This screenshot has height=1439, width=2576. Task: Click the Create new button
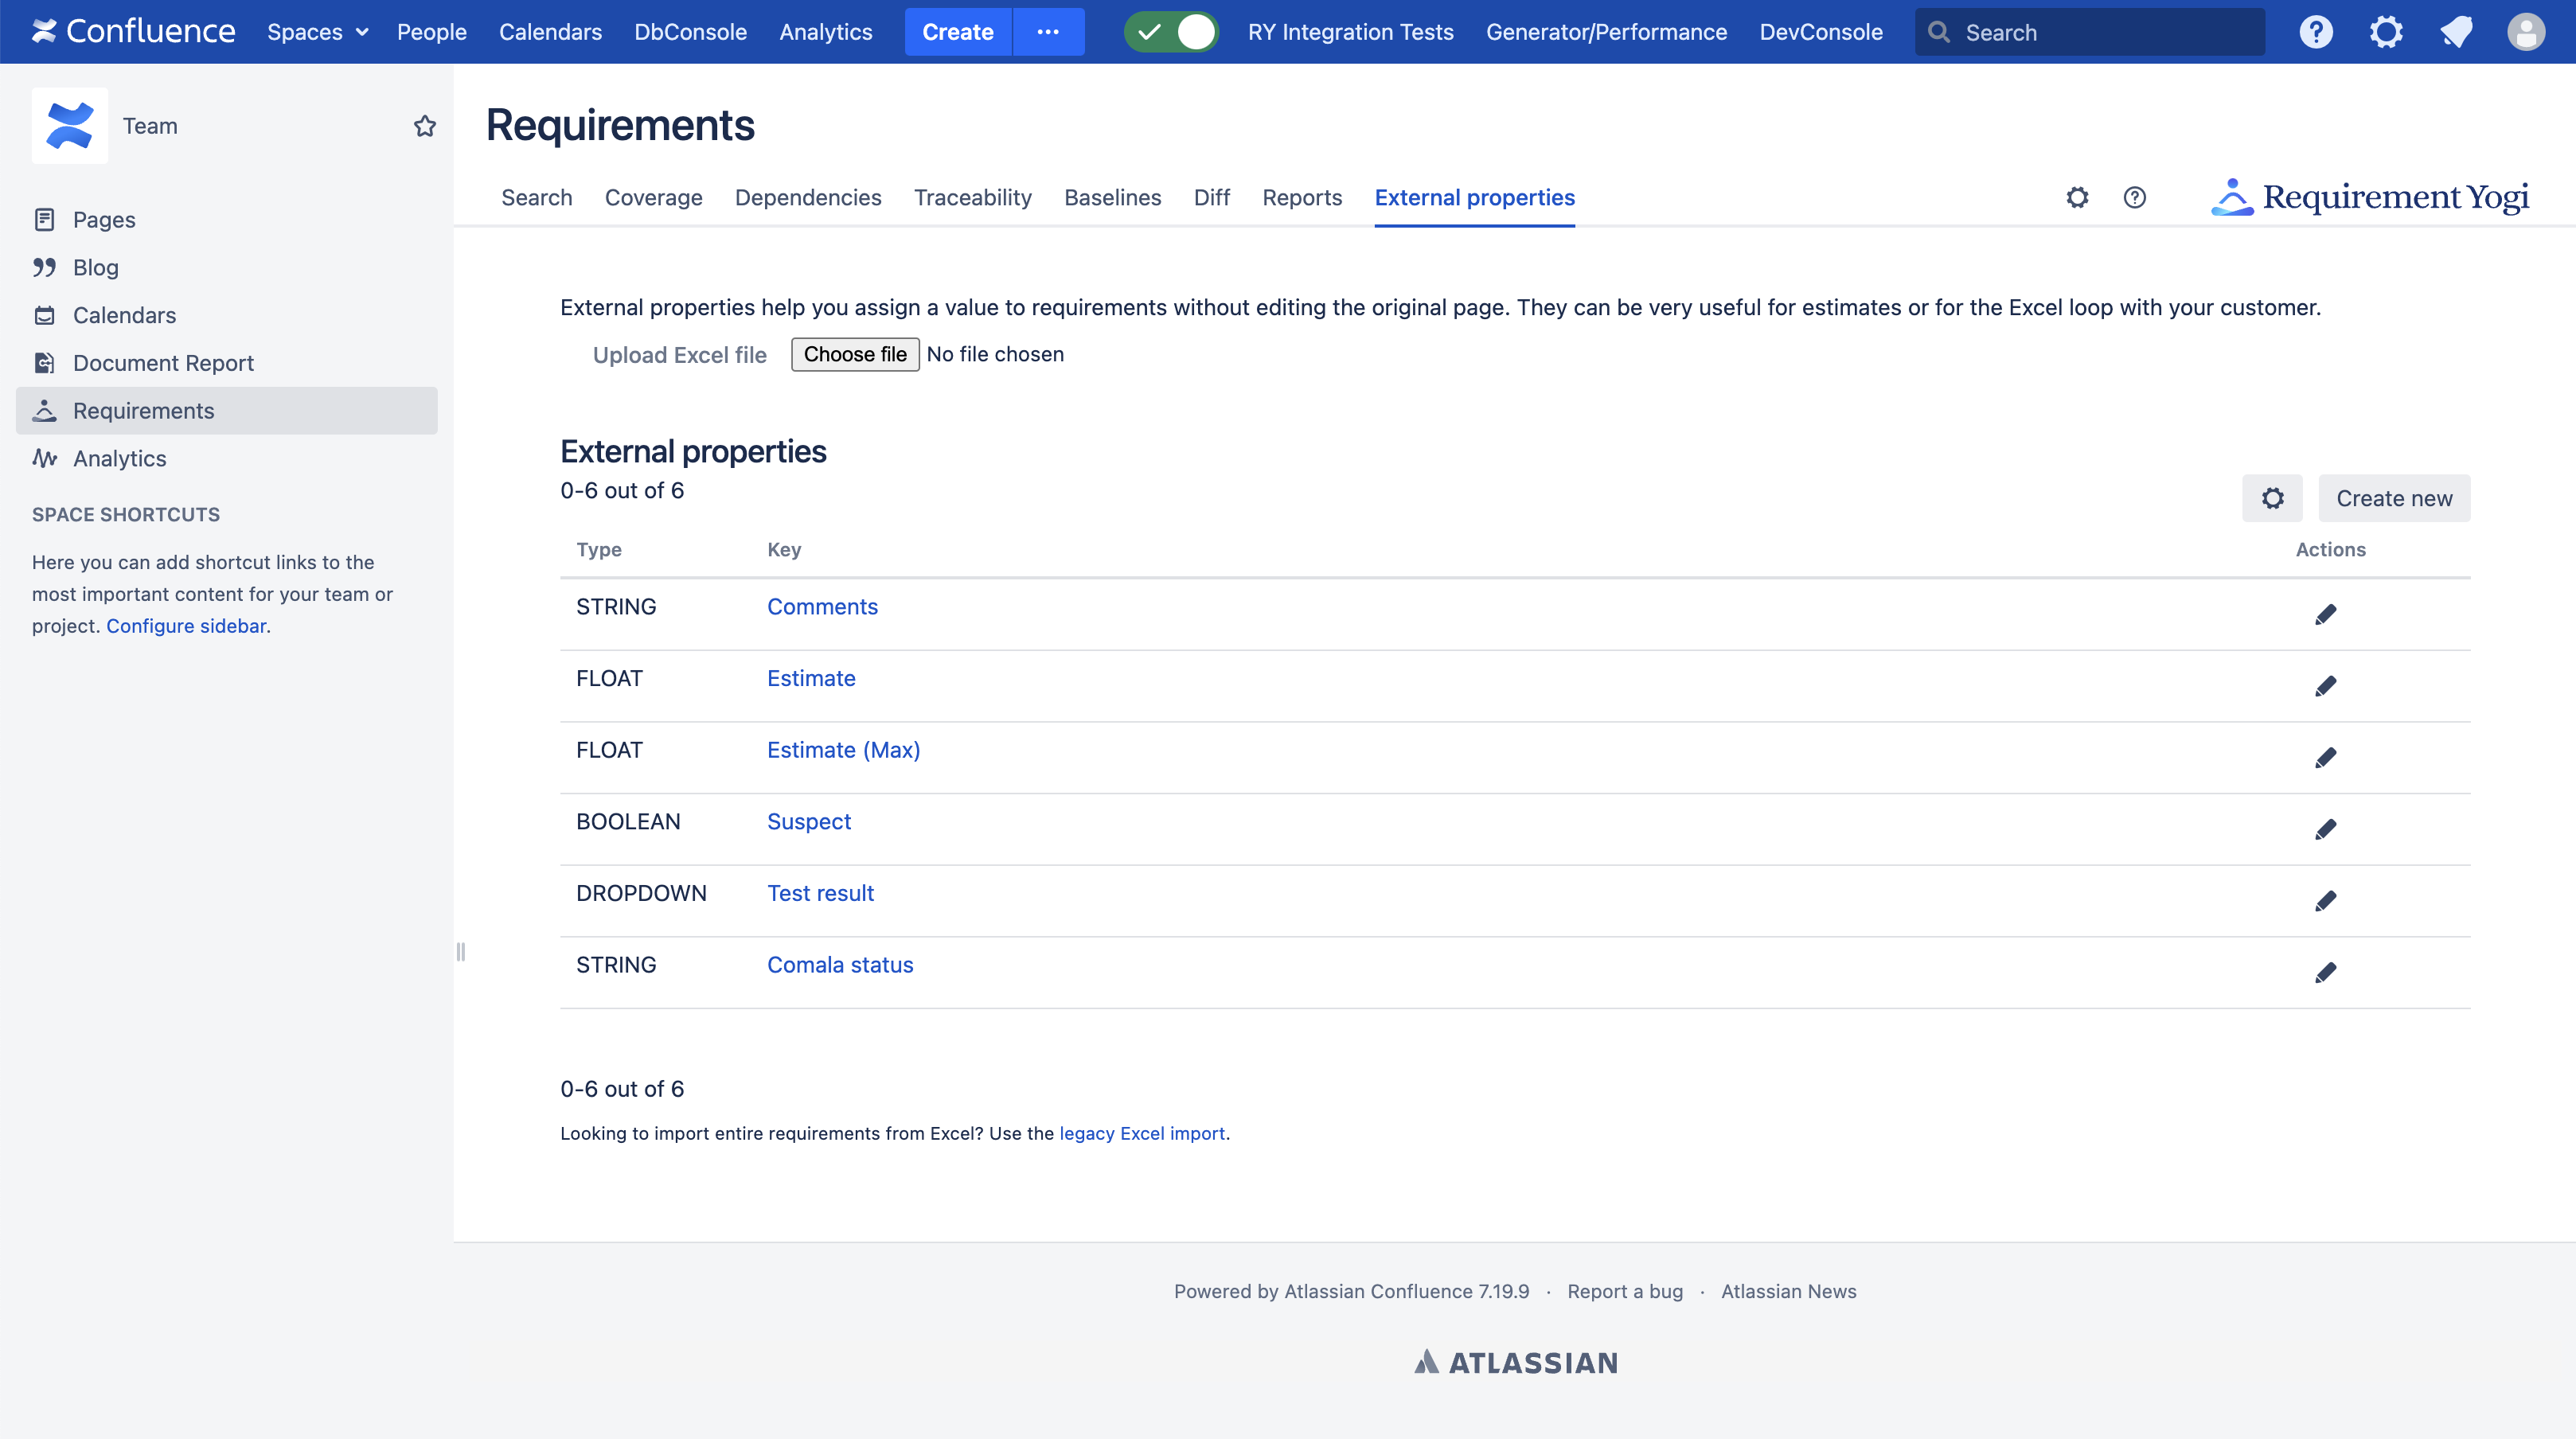(x=2394, y=498)
